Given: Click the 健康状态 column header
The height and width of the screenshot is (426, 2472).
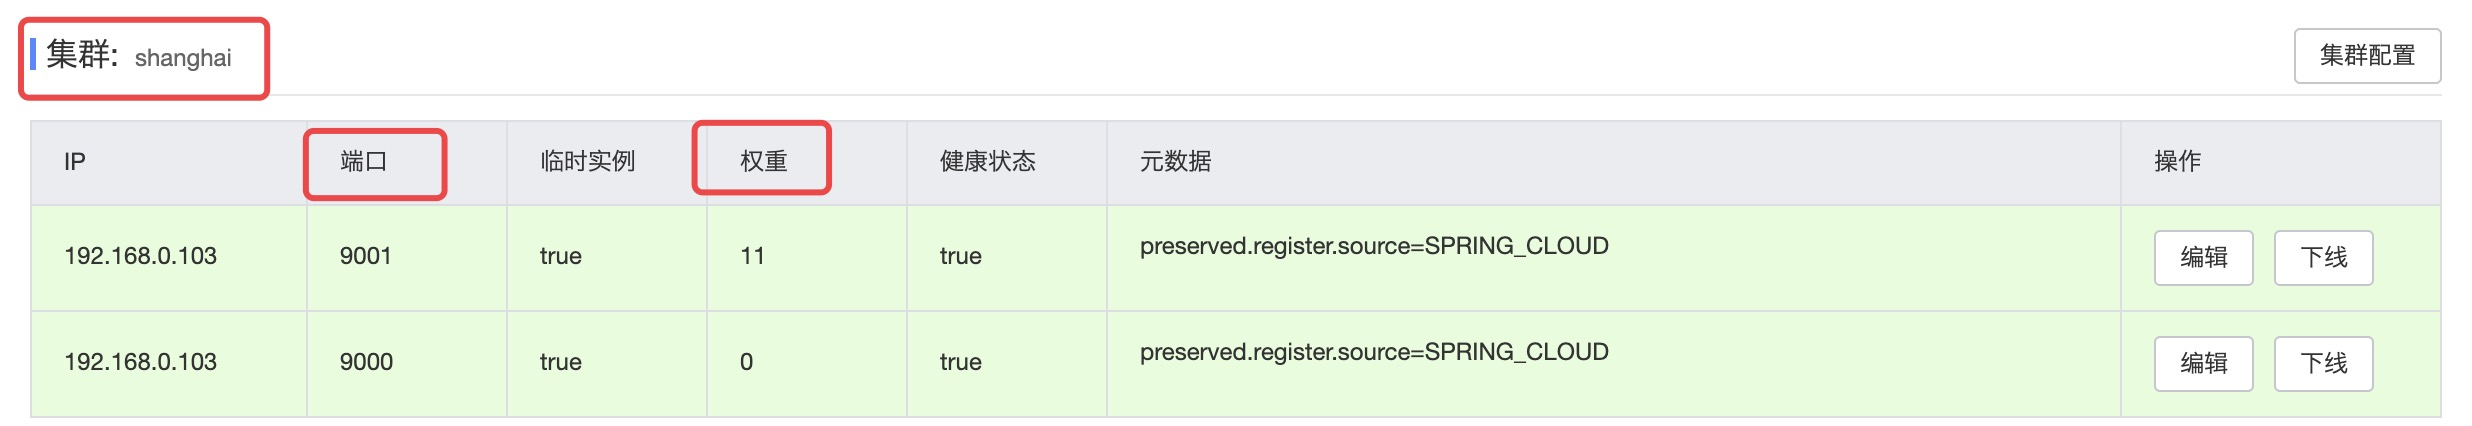Looking at the screenshot, I should click(987, 162).
